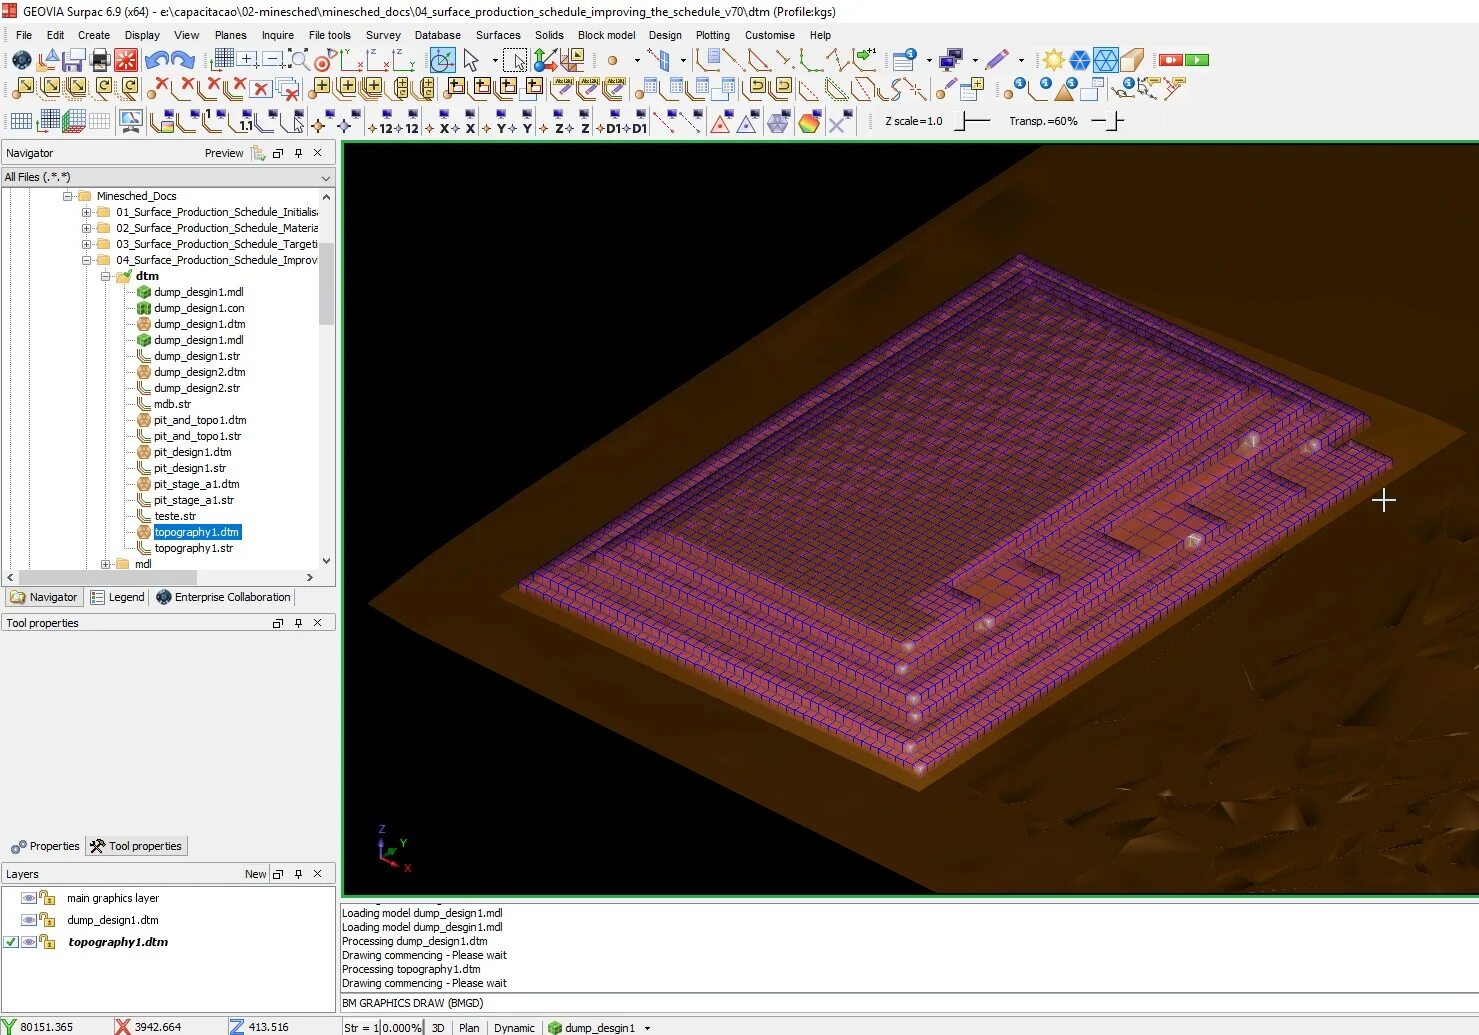Open the Block model menu
This screenshot has width=1479, height=1035.
[x=606, y=35]
